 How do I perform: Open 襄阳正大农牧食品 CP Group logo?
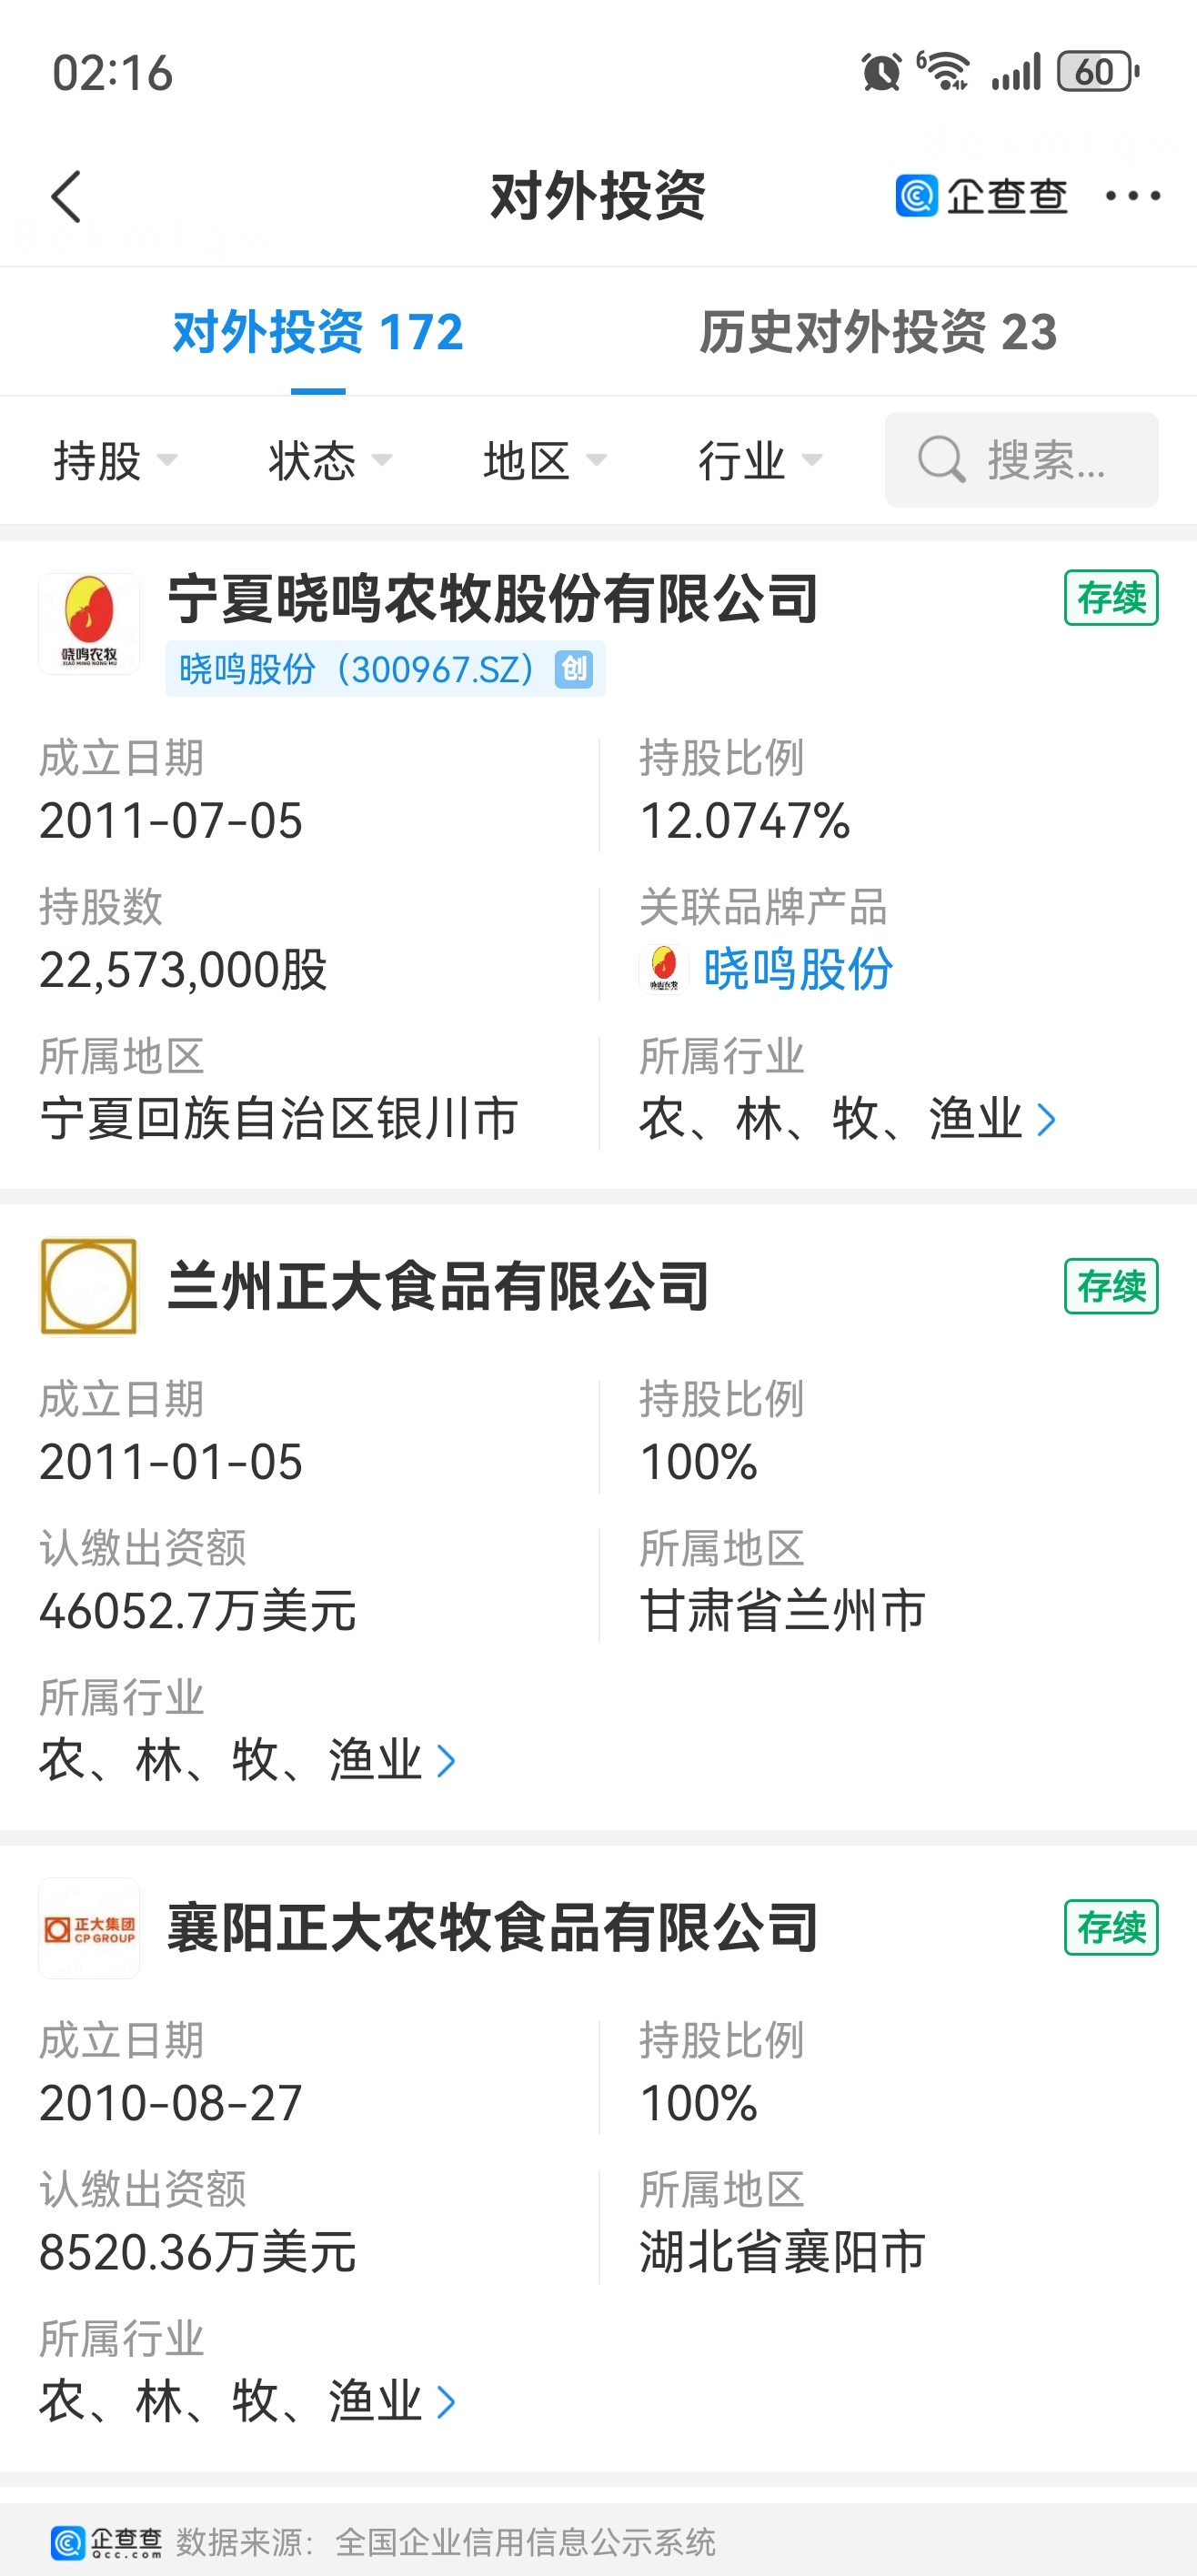(89, 1928)
